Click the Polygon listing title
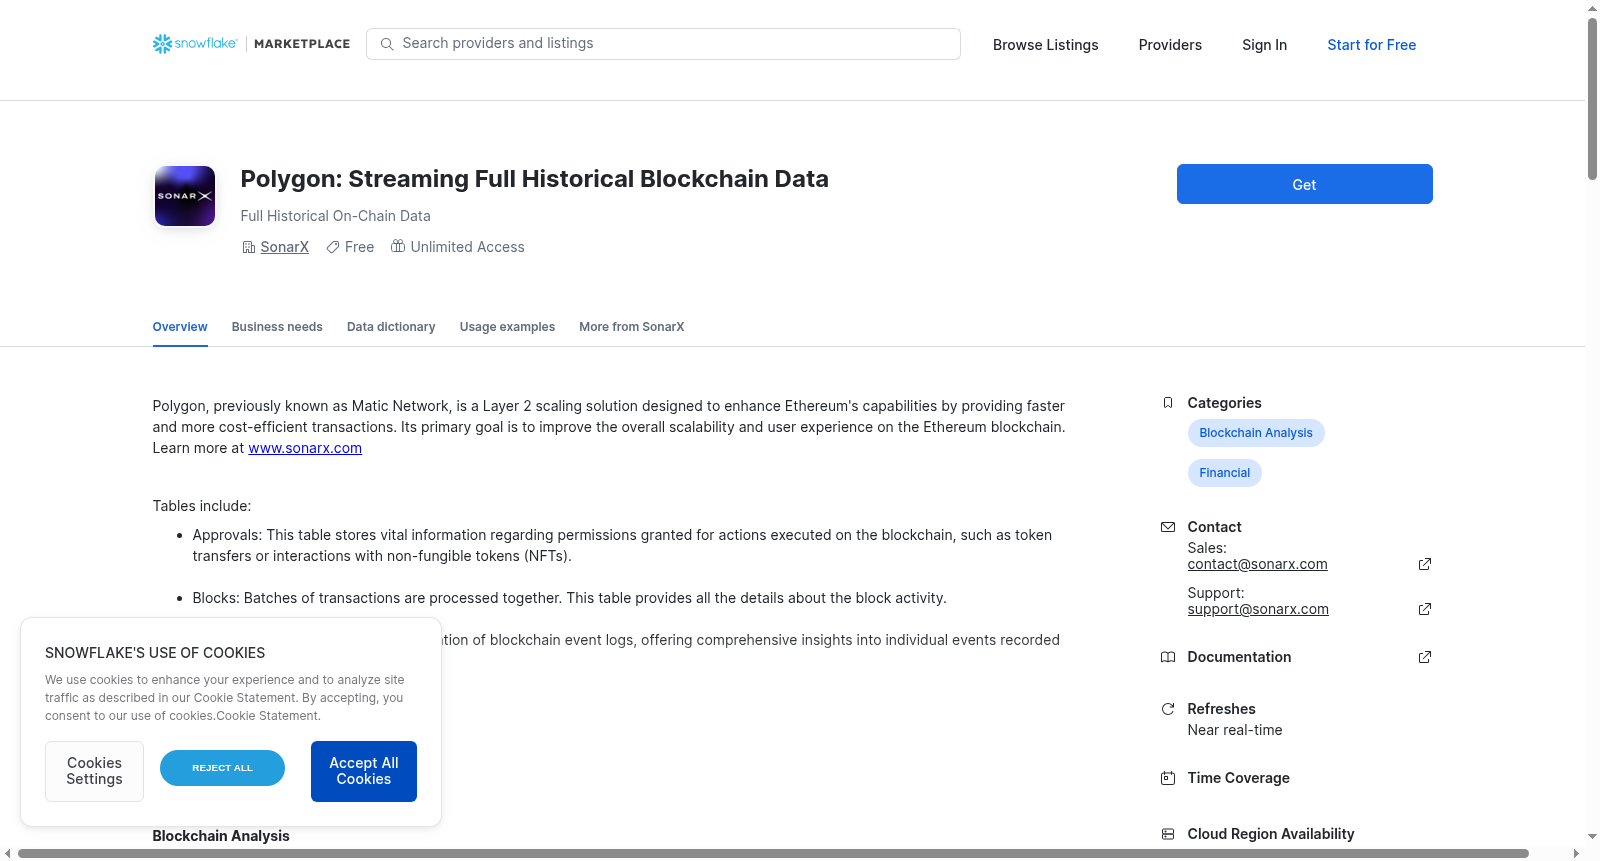 (535, 179)
